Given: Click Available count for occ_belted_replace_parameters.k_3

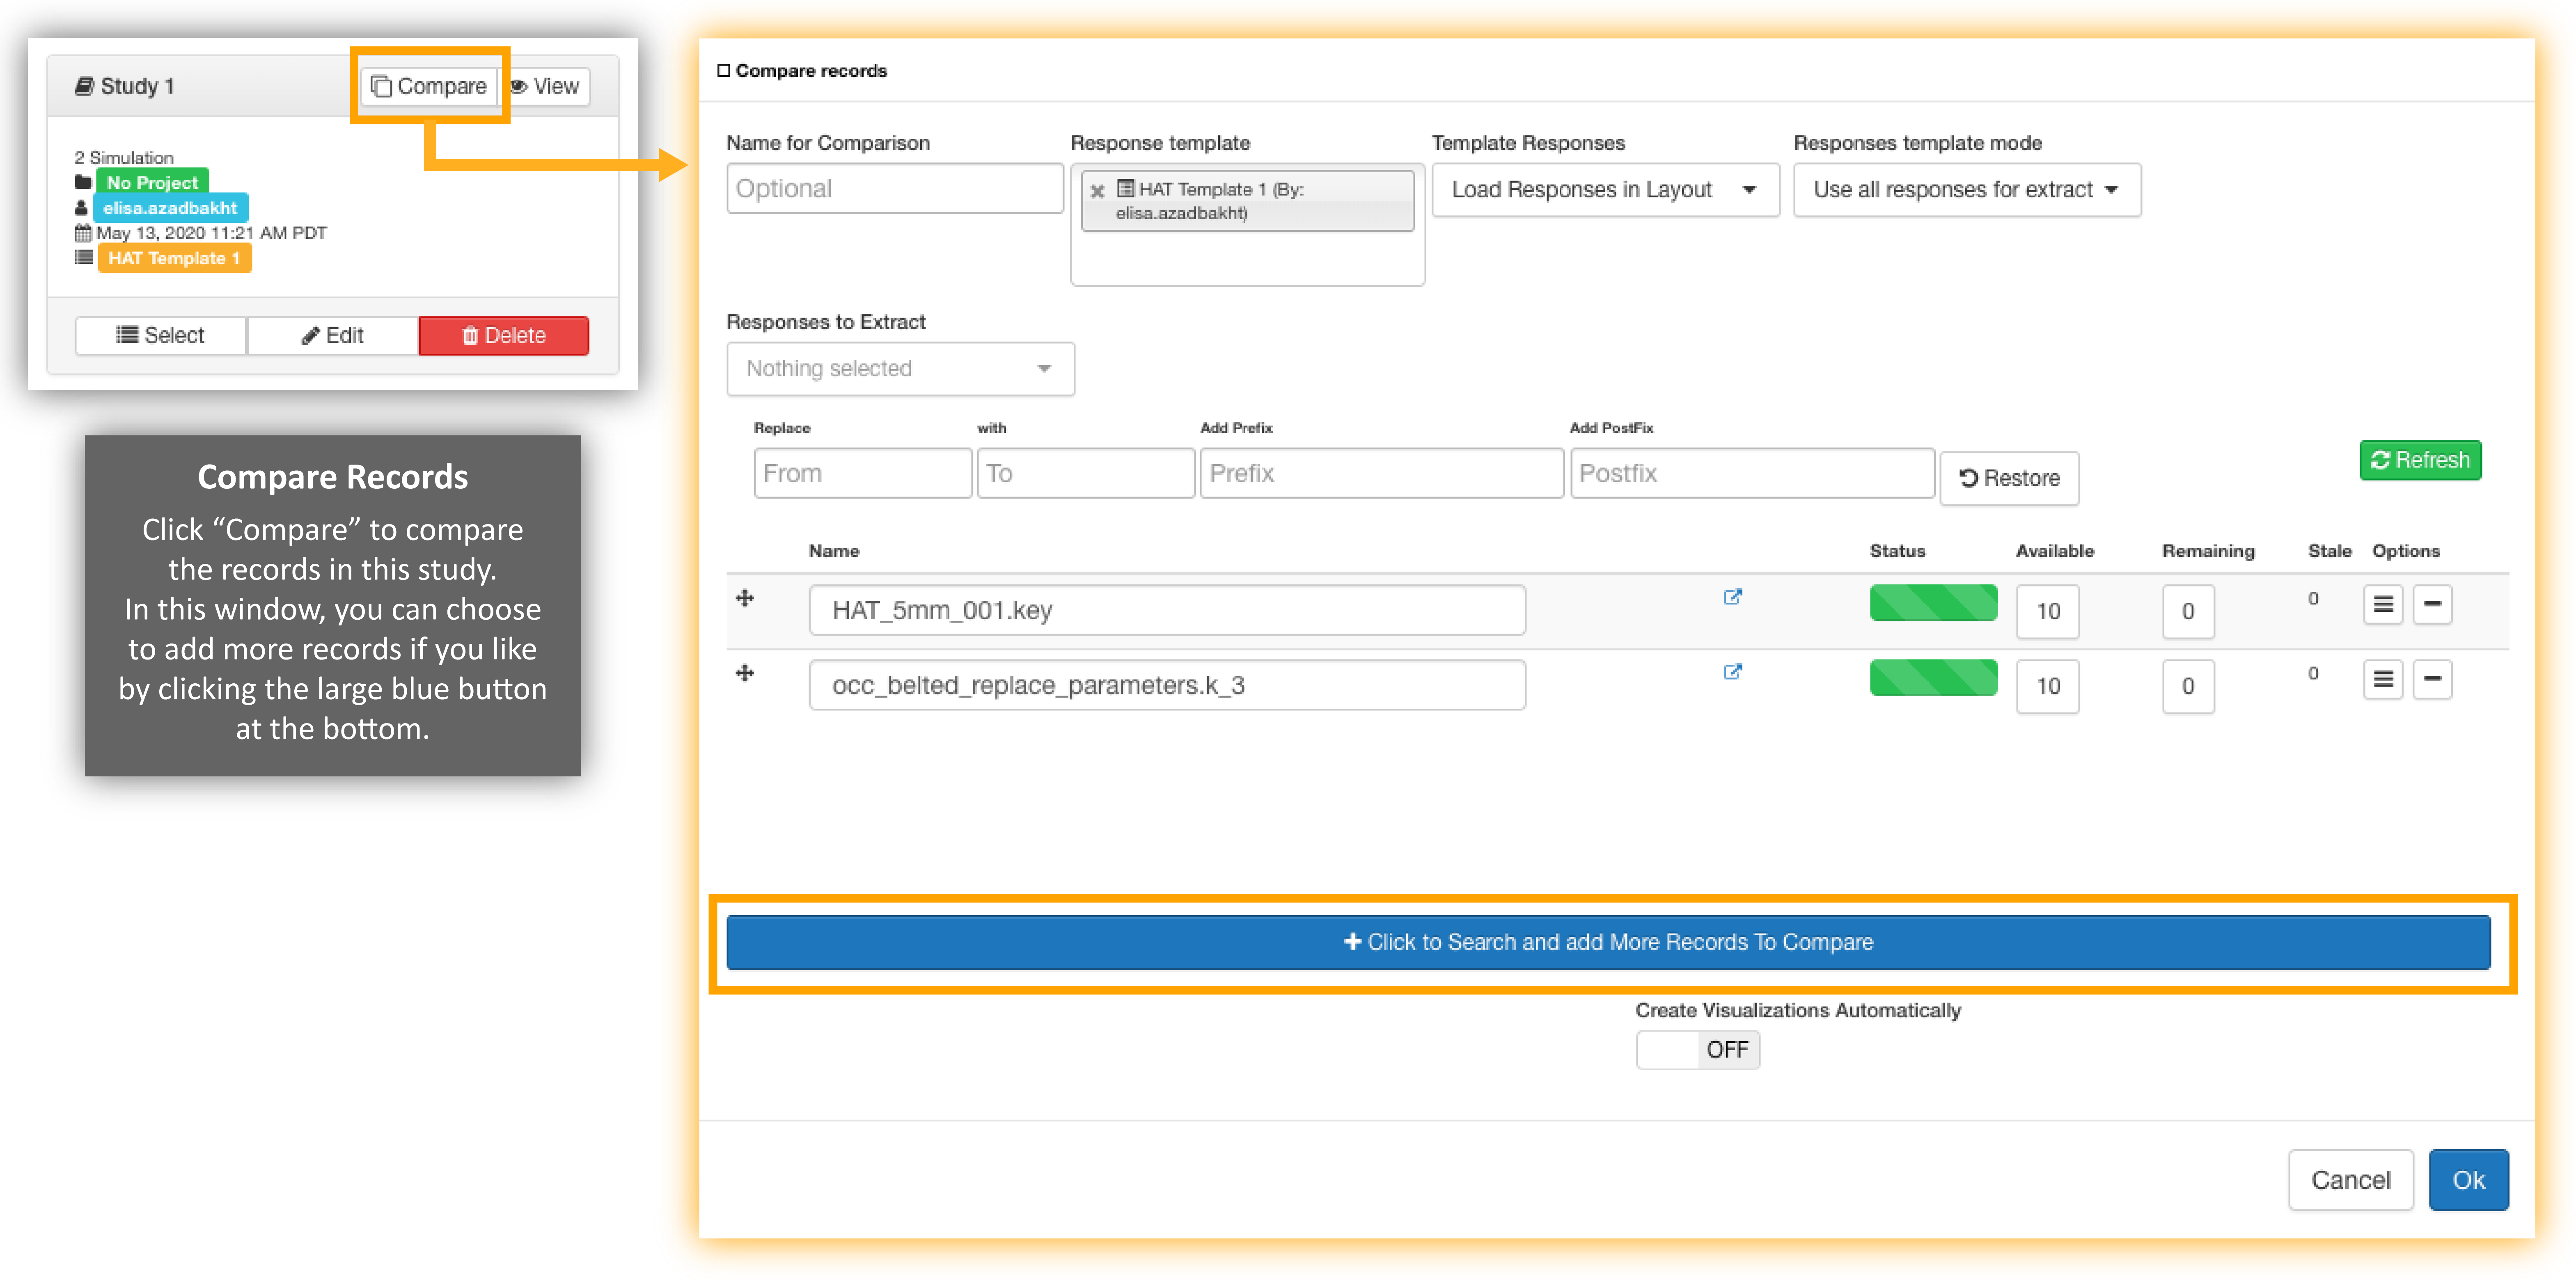Looking at the screenshot, I should pyautogui.click(x=2048, y=686).
